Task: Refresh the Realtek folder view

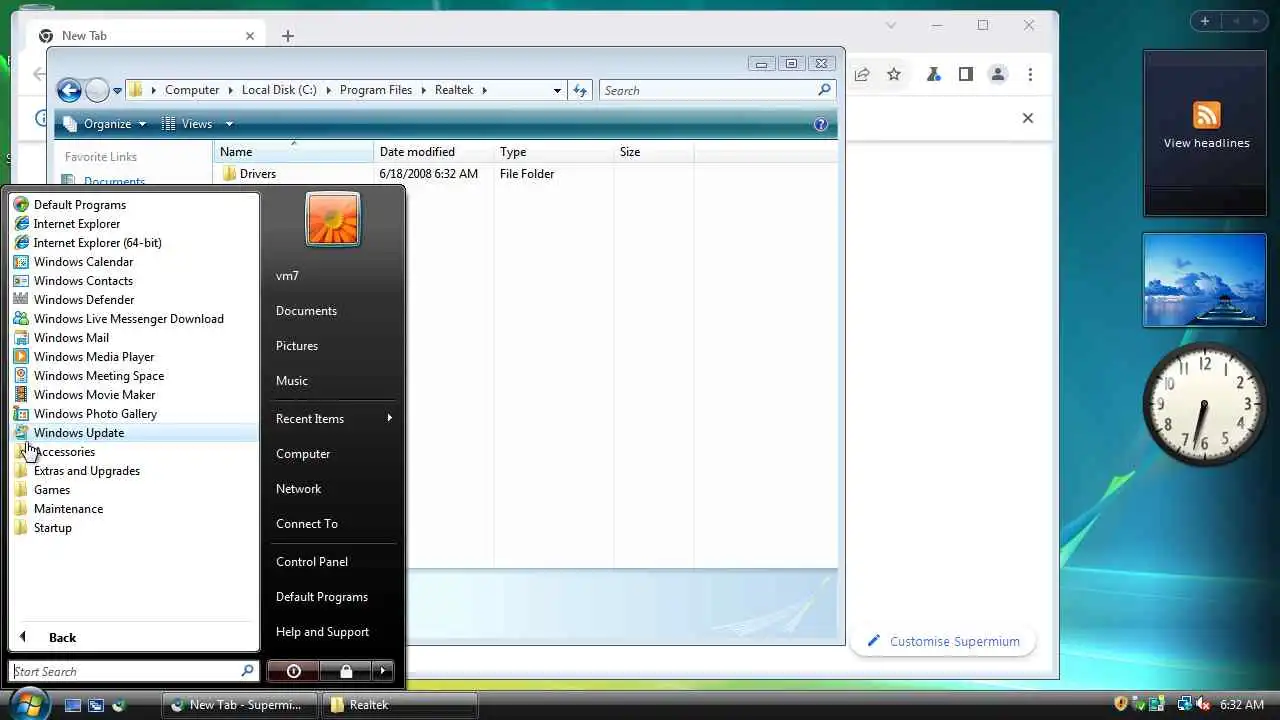Action: click(580, 90)
